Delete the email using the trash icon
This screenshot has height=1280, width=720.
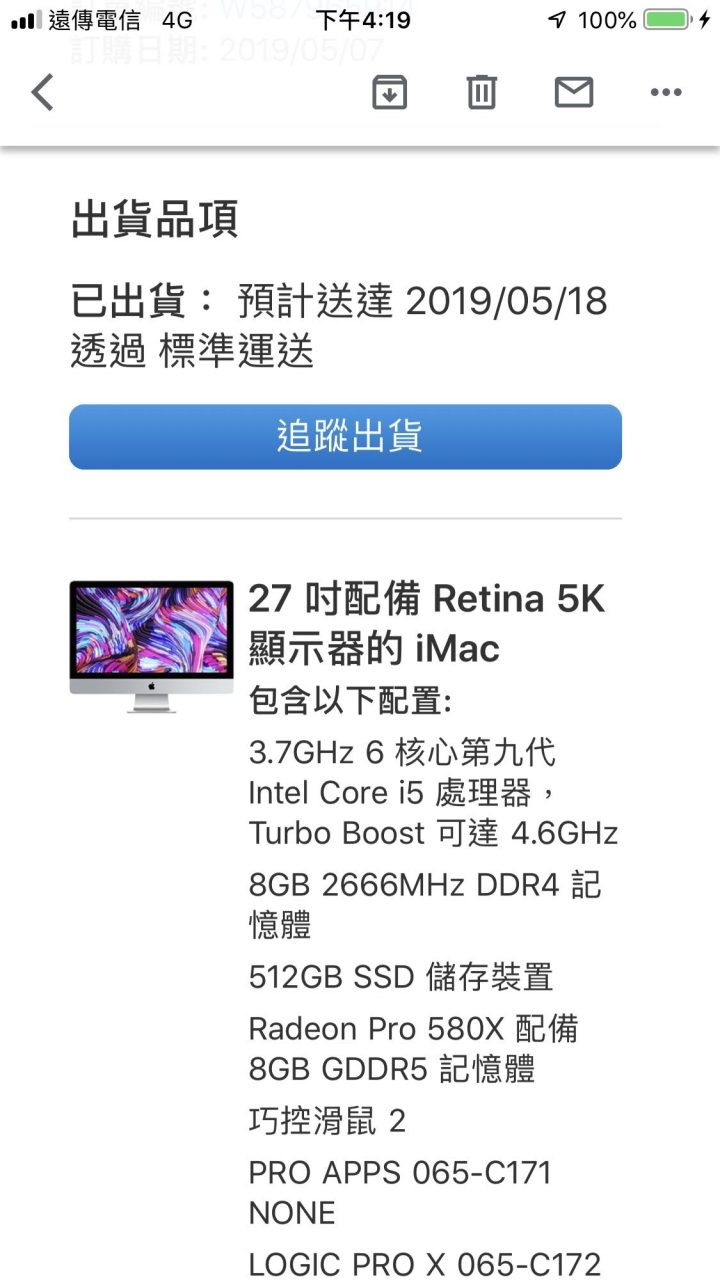coord(481,92)
